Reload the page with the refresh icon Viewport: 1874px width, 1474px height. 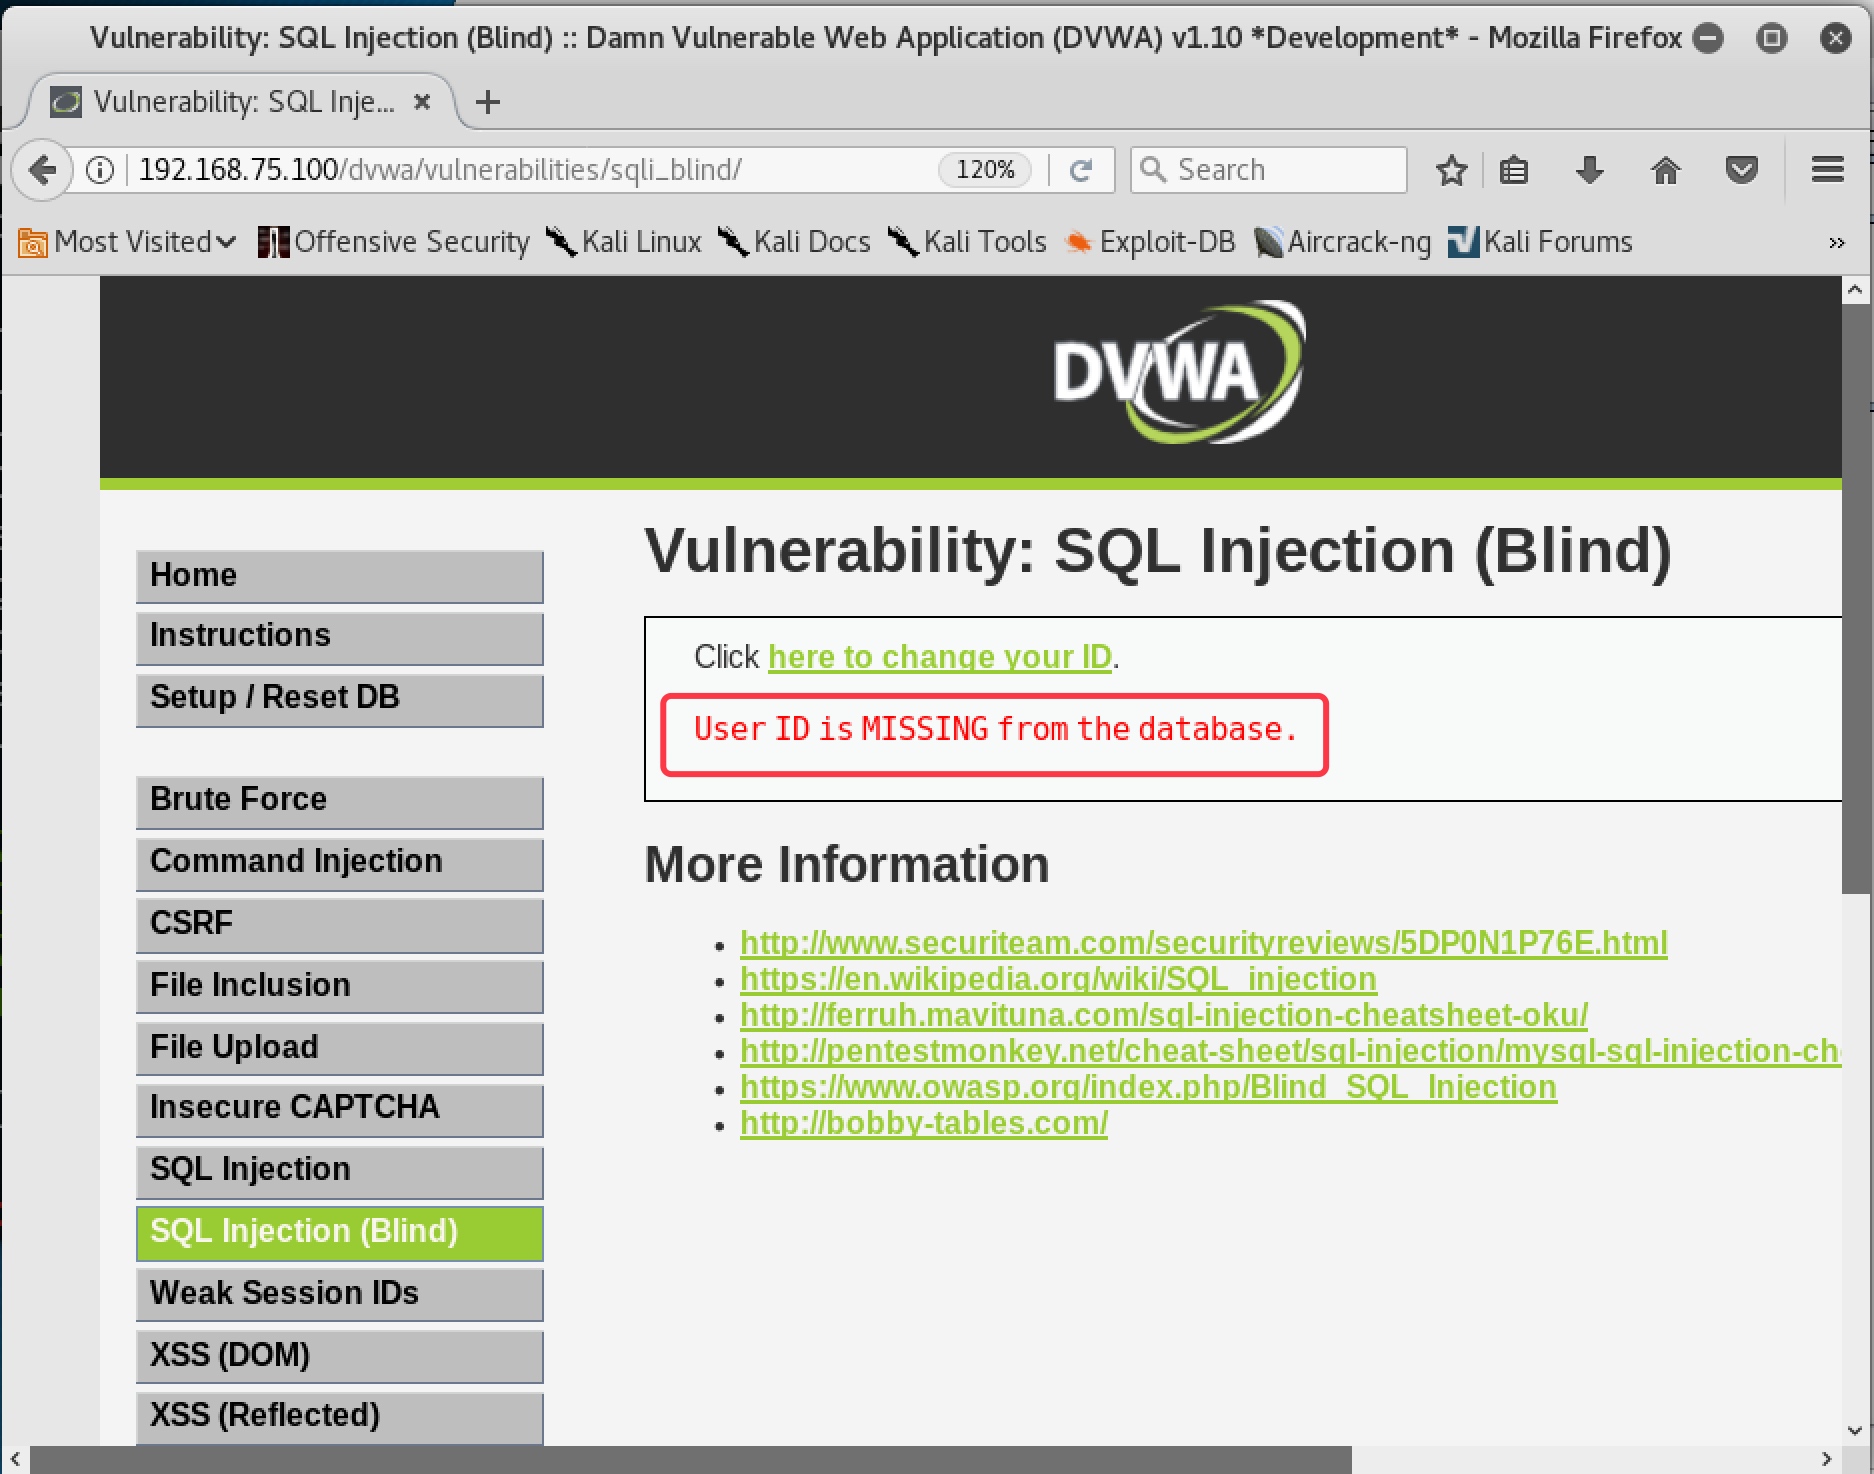1080,170
